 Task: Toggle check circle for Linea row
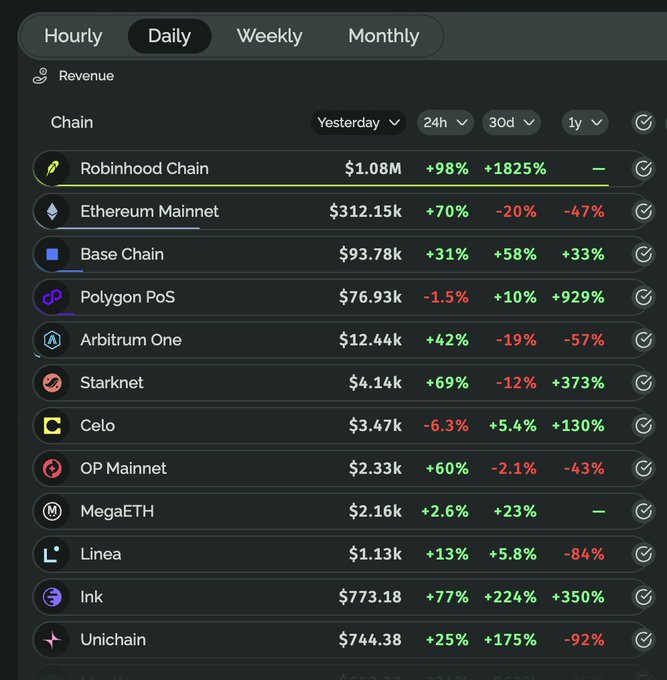coord(643,554)
